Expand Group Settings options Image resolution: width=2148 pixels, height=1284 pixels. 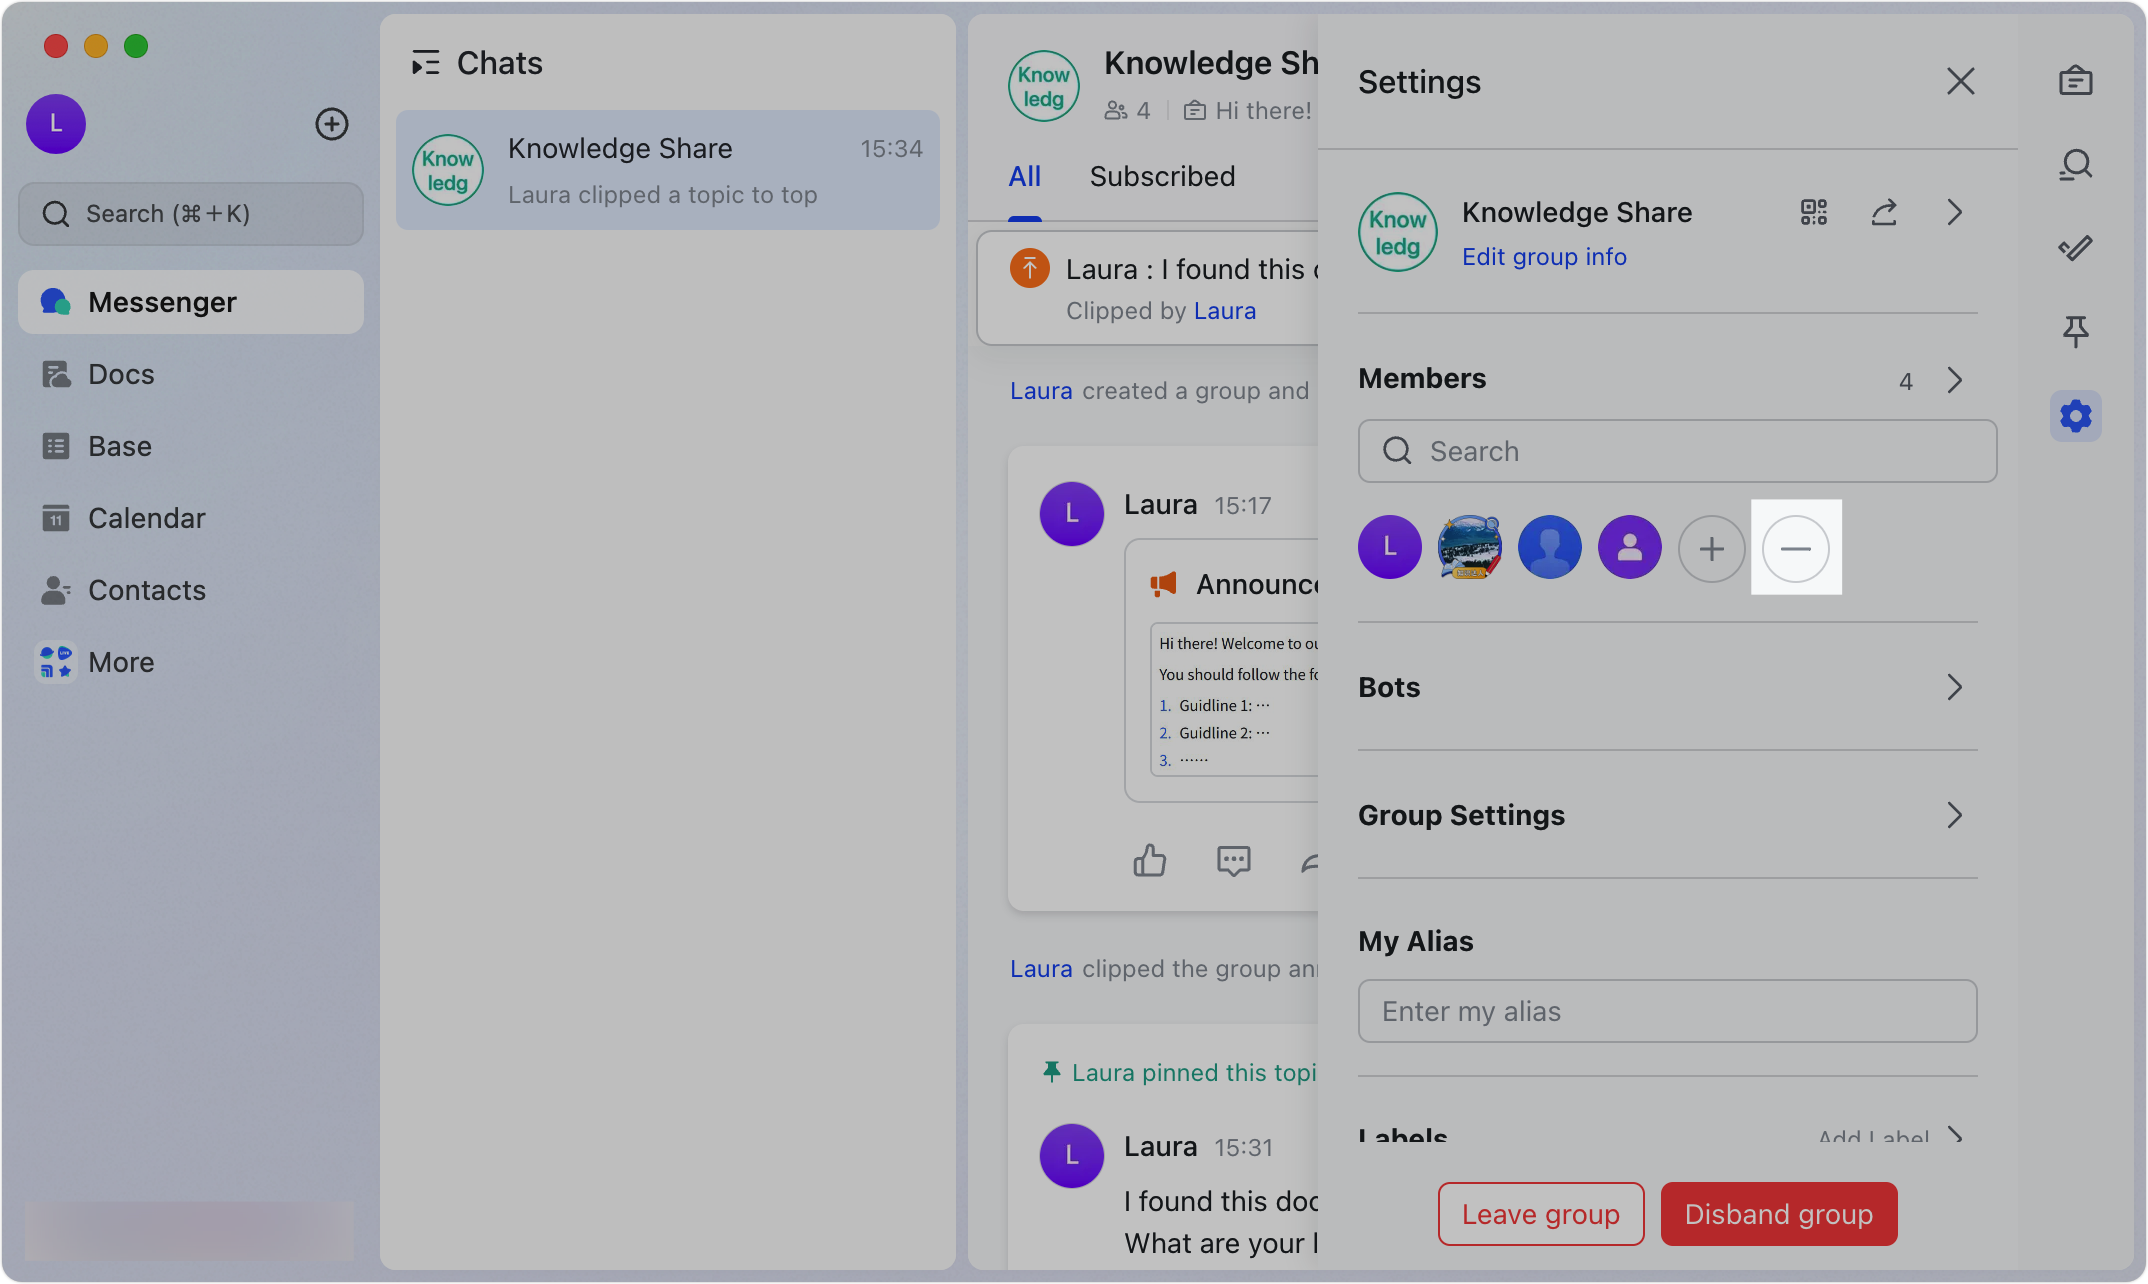pyautogui.click(x=1955, y=815)
